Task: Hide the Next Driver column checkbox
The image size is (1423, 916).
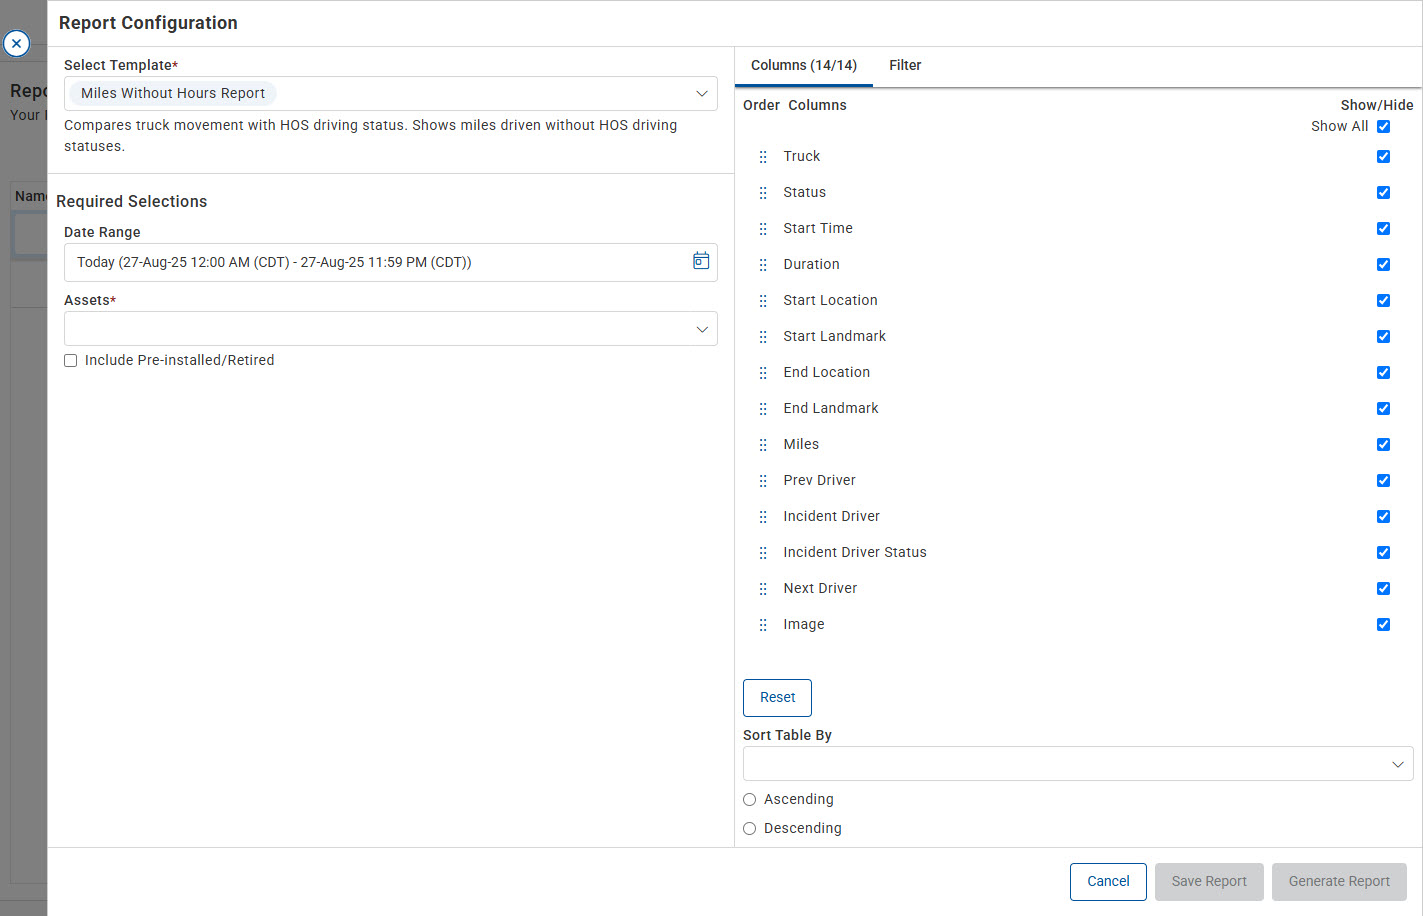Action: pos(1383,588)
